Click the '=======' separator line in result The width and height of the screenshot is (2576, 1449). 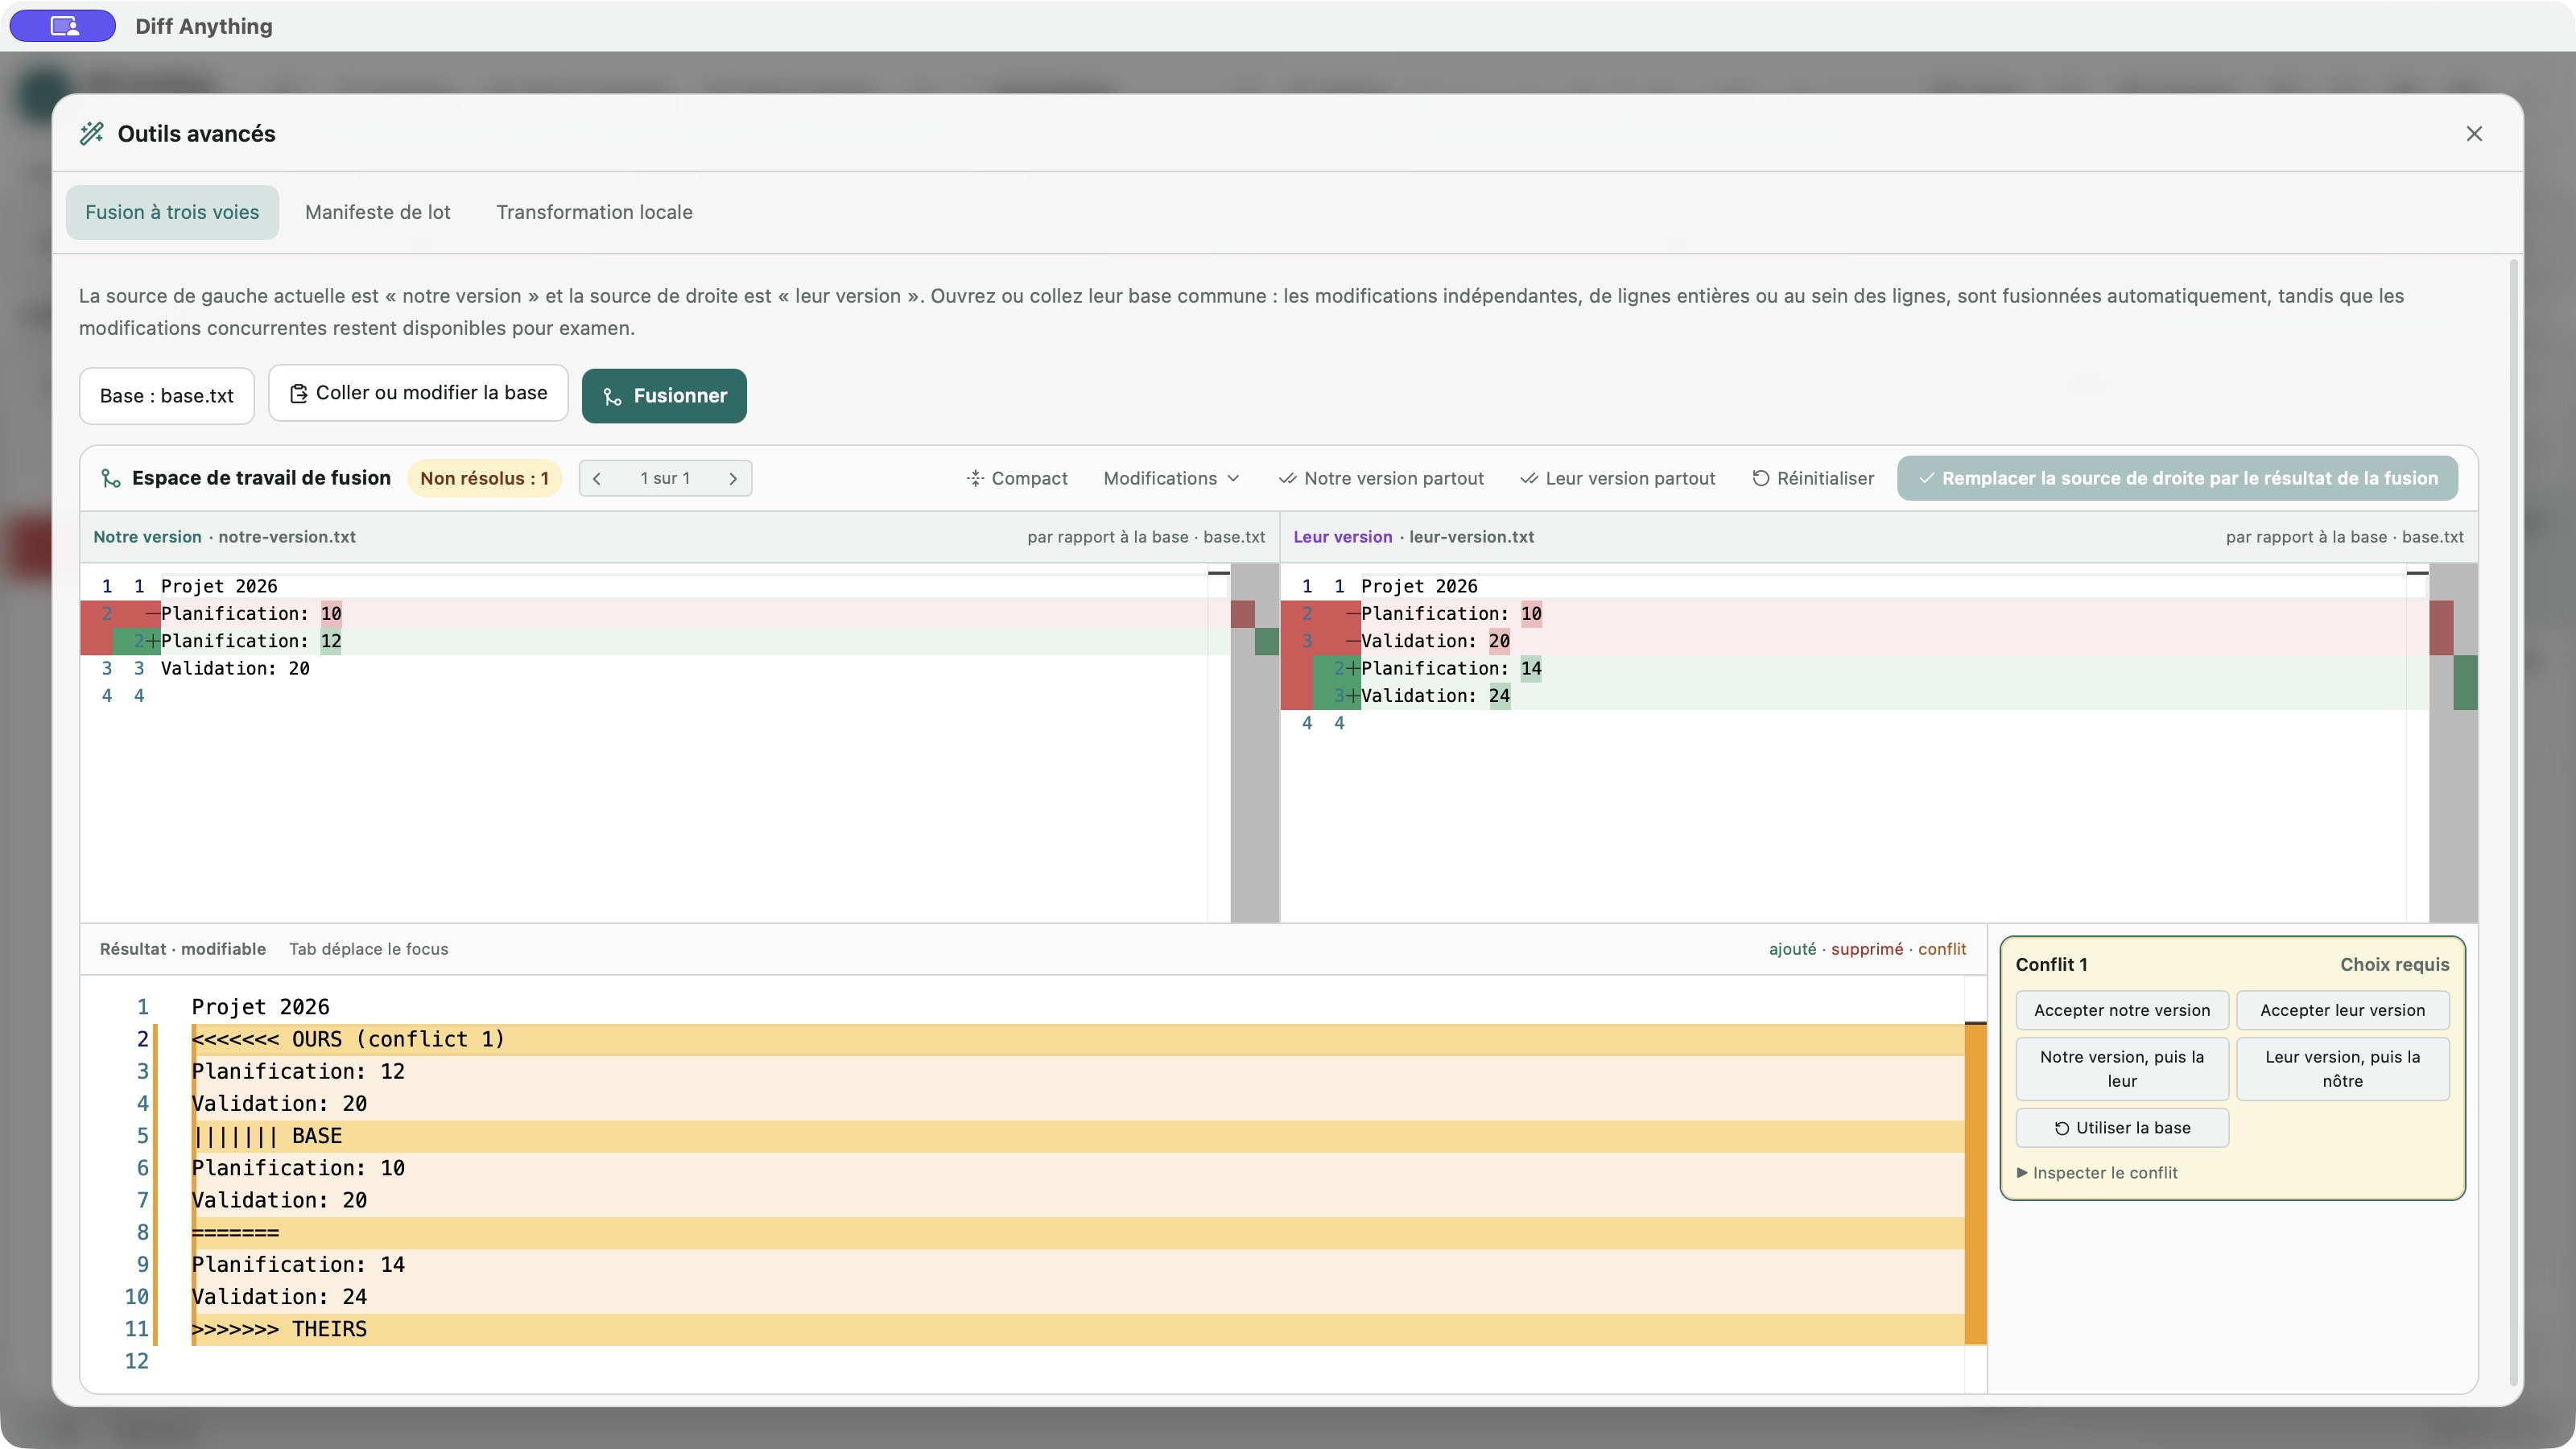click(x=1077, y=1233)
